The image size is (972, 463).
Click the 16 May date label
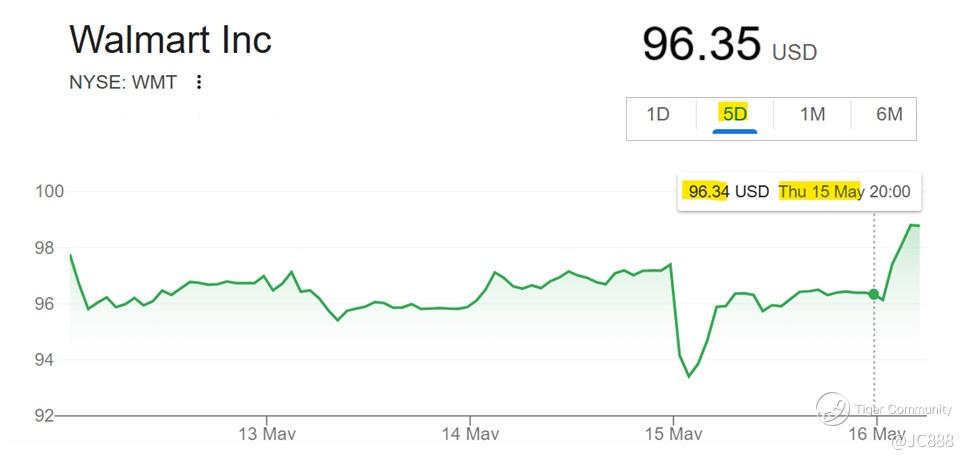click(875, 434)
